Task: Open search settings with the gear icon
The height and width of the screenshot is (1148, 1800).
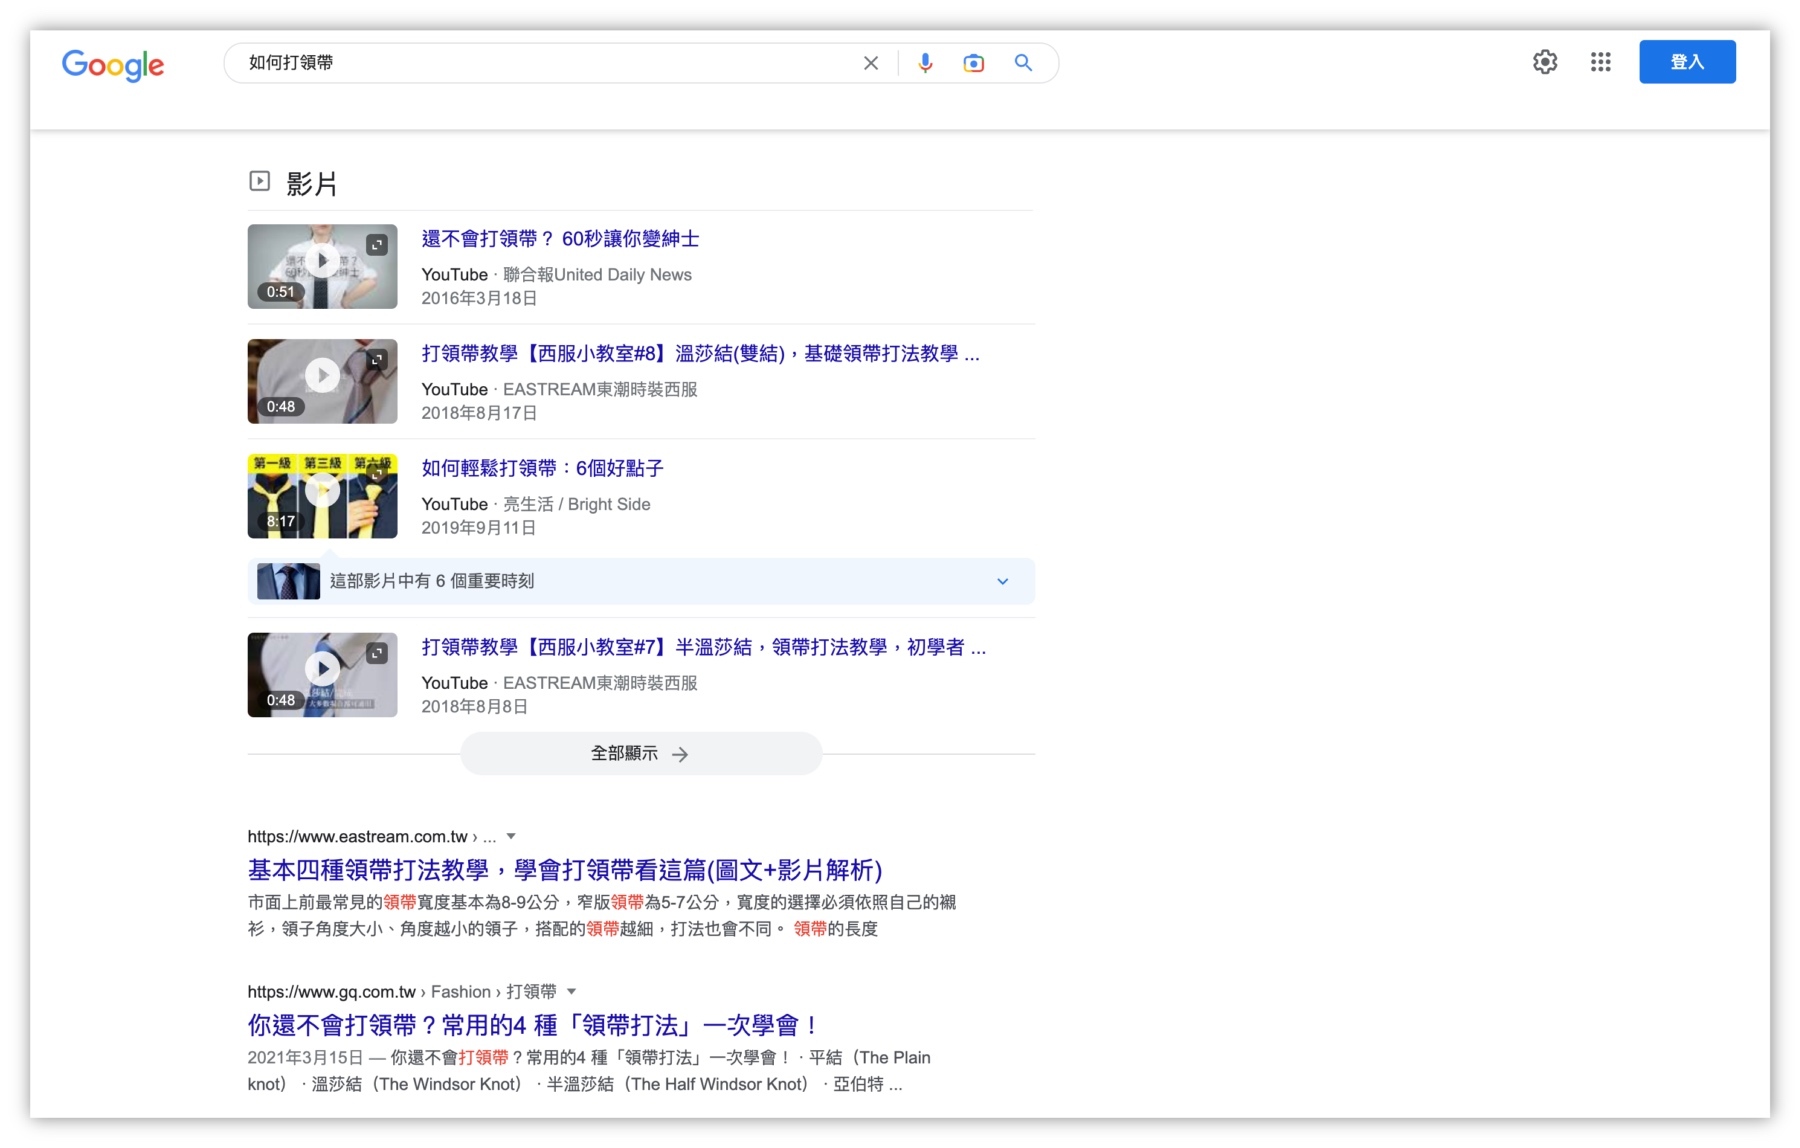Action: coord(1545,62)
